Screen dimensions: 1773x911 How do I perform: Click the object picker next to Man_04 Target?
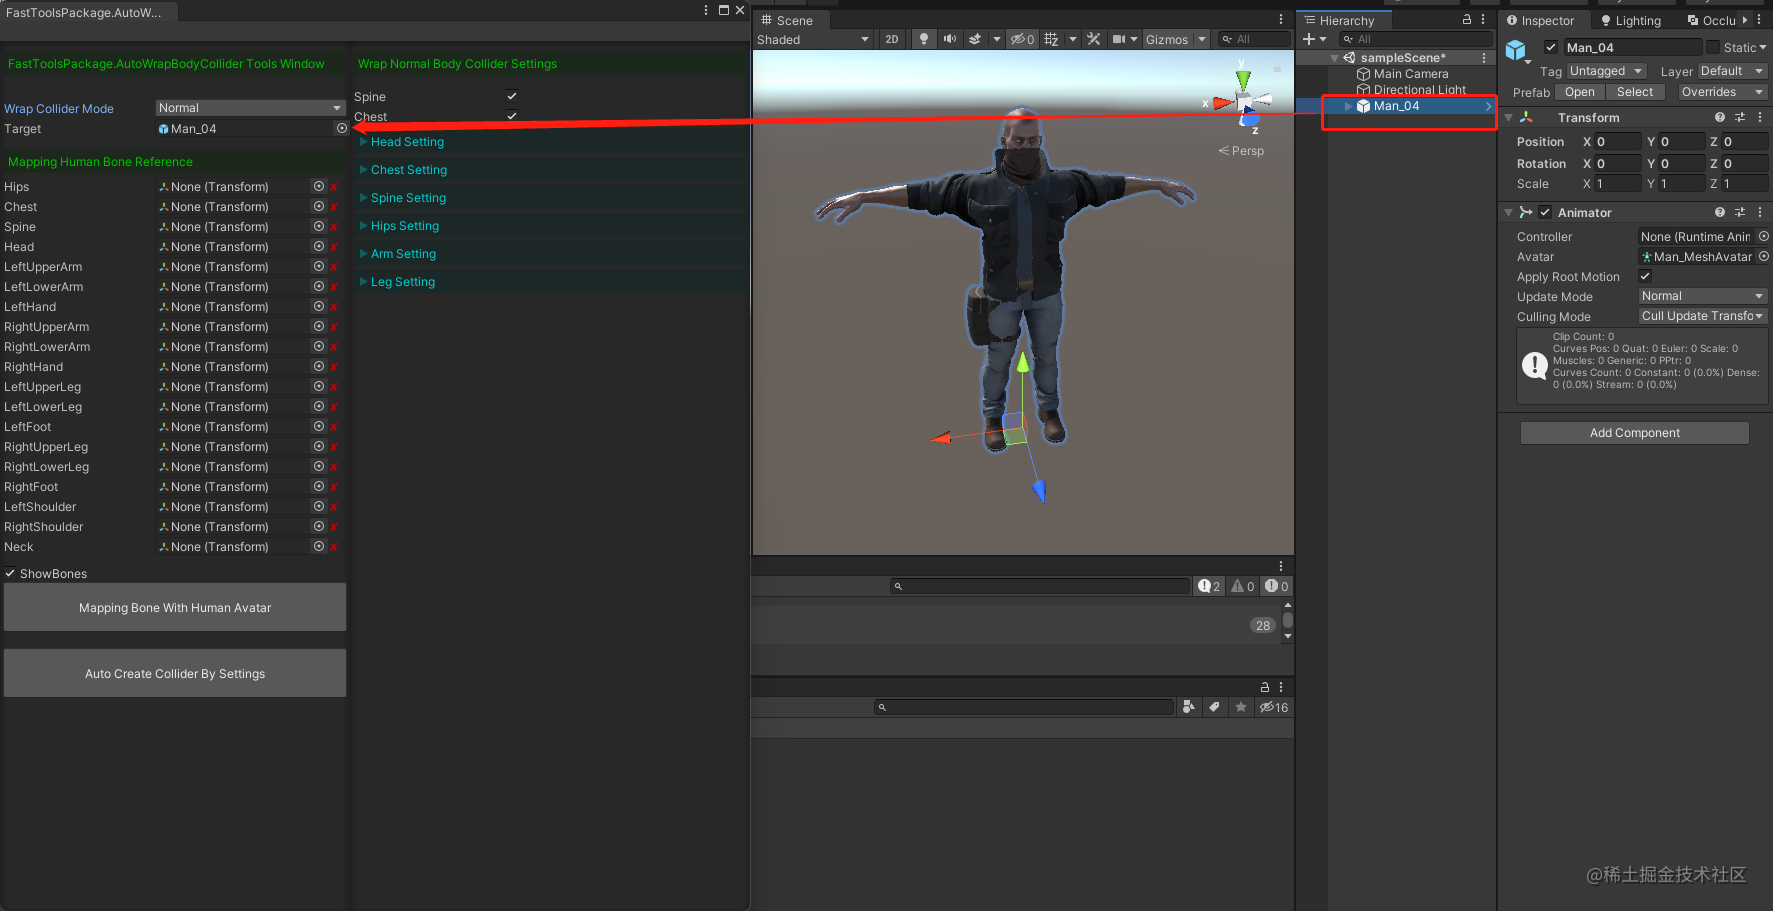[340, 128]
